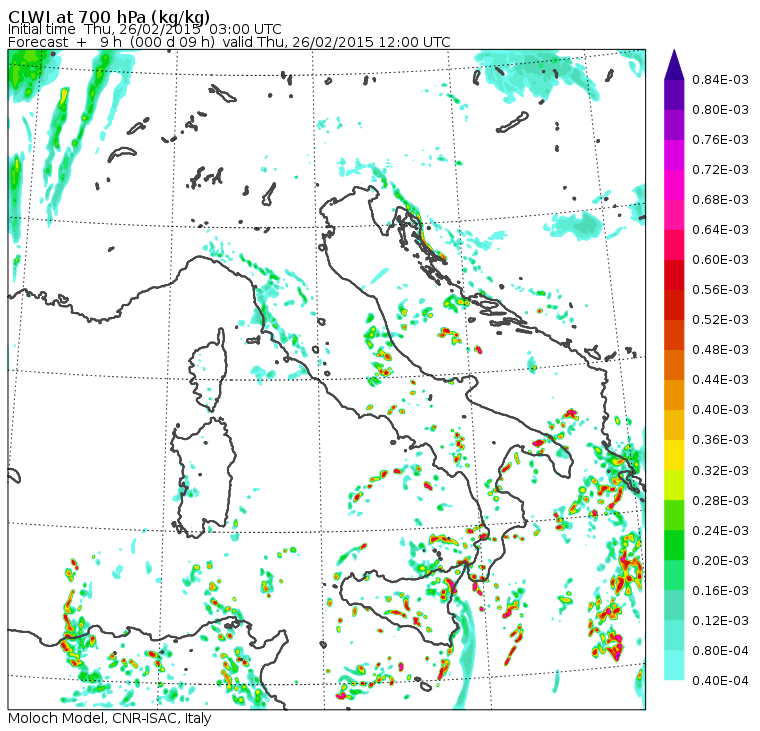
Task: Click the 0.40E-04 colorbar label
Action: 720,681
